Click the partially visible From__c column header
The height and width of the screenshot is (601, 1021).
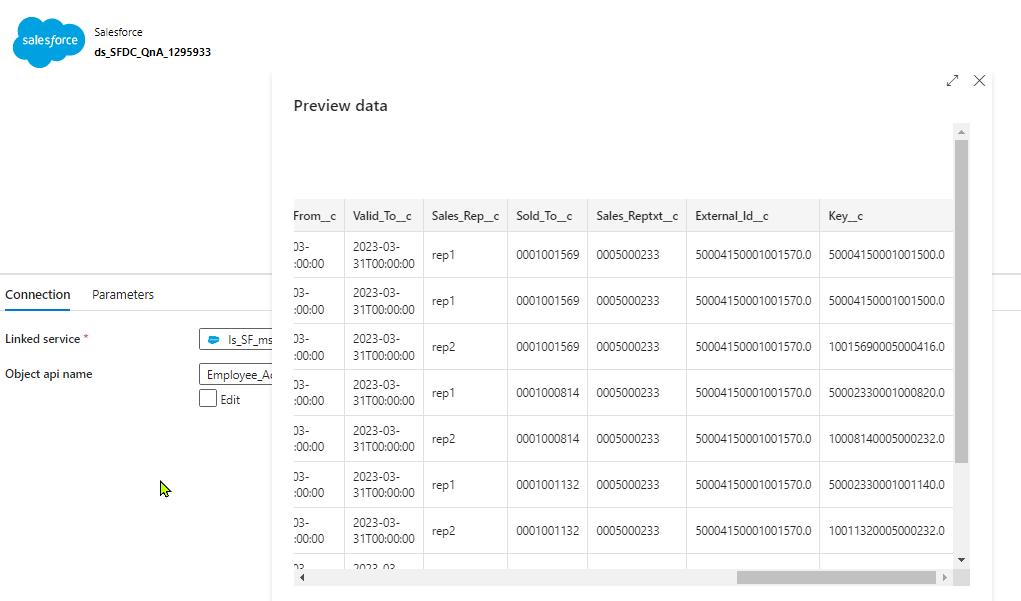tap(318, 216)
